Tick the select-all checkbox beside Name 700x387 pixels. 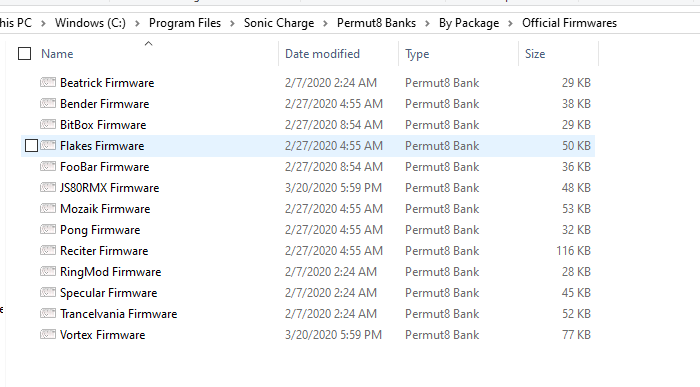tap(25, 54)
